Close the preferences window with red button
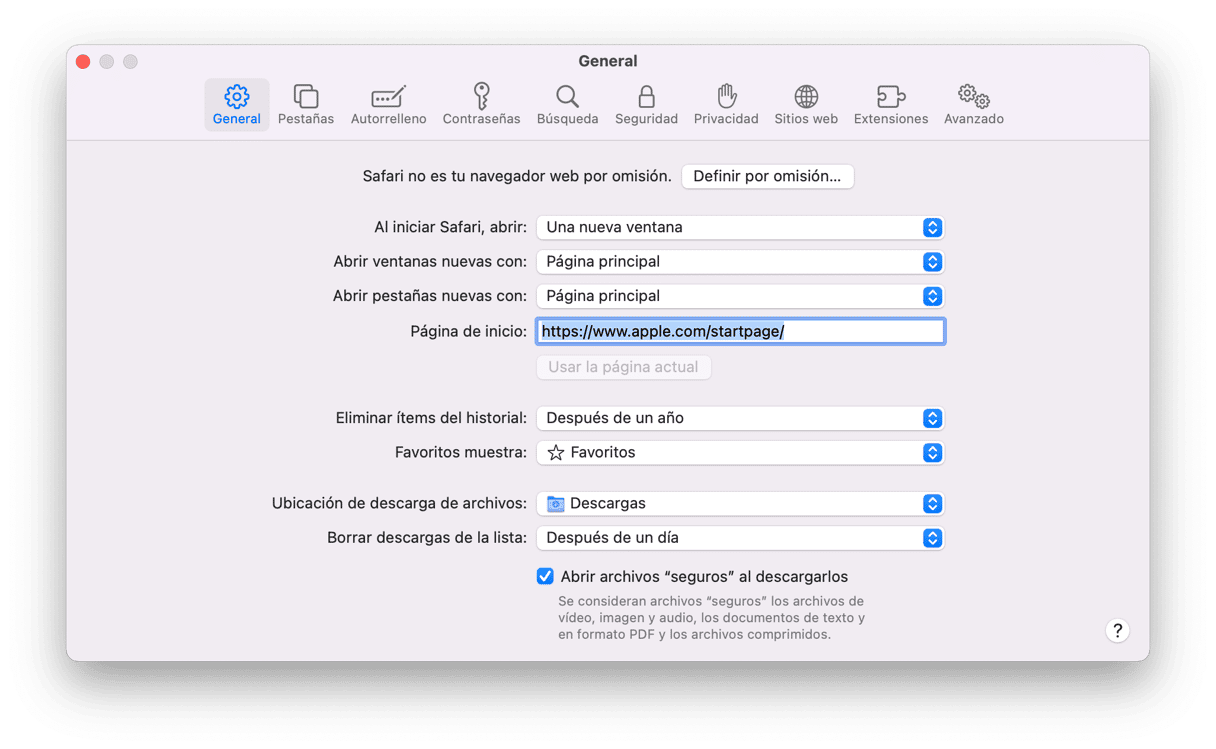Image resolution: width=1216 pixels, height=749 pixels. point(83,62)
